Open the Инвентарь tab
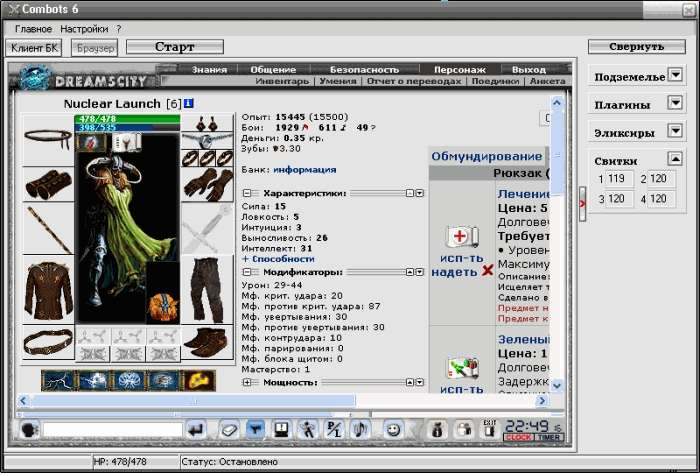This screenshot has height=473, width=700. tap(282, 81)
